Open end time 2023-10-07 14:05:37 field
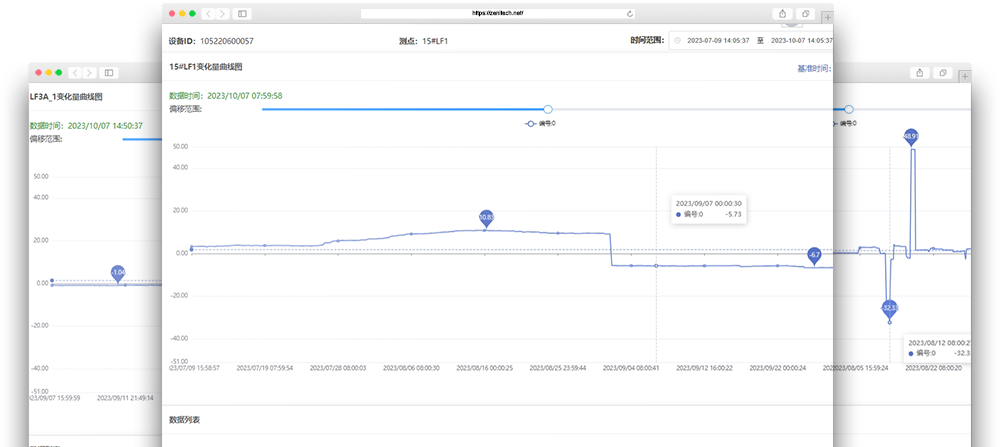 coord(802,40)
